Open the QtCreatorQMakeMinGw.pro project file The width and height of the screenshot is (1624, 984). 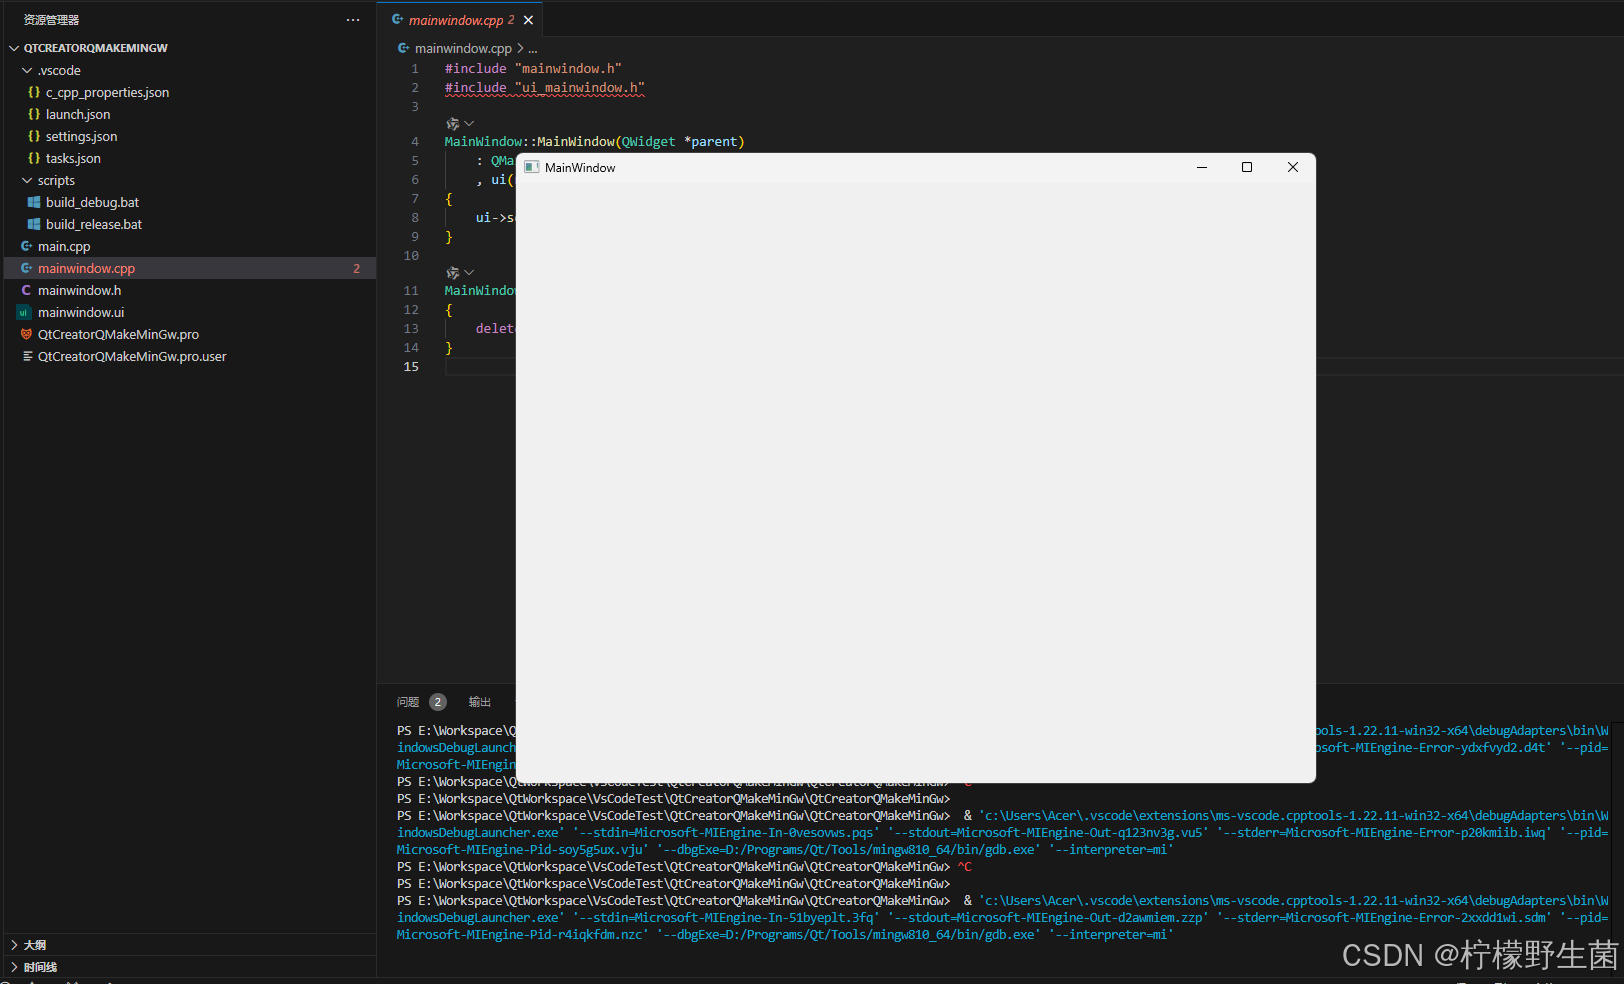pyautogui.click(x=118, y=334)
